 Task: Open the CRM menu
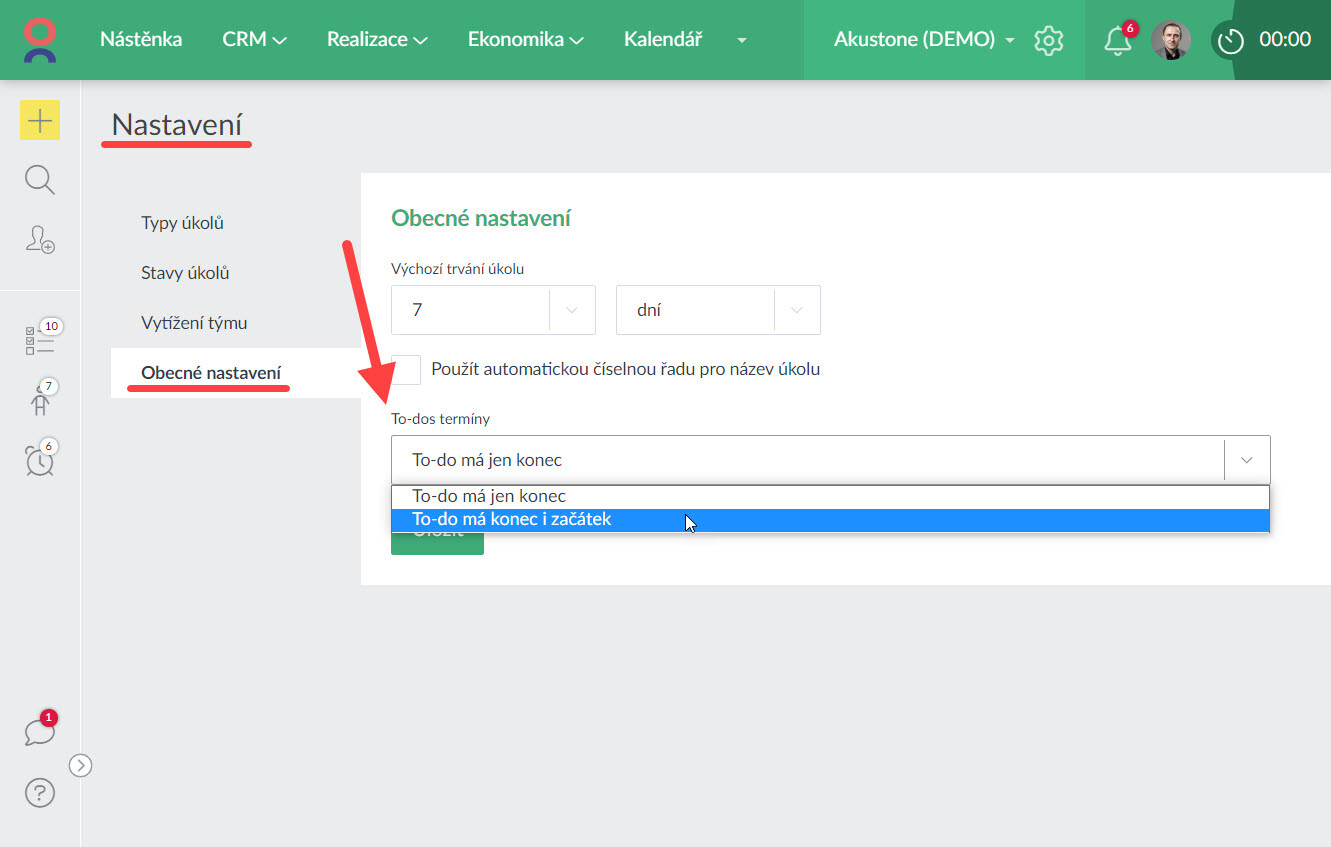[254, 40]
